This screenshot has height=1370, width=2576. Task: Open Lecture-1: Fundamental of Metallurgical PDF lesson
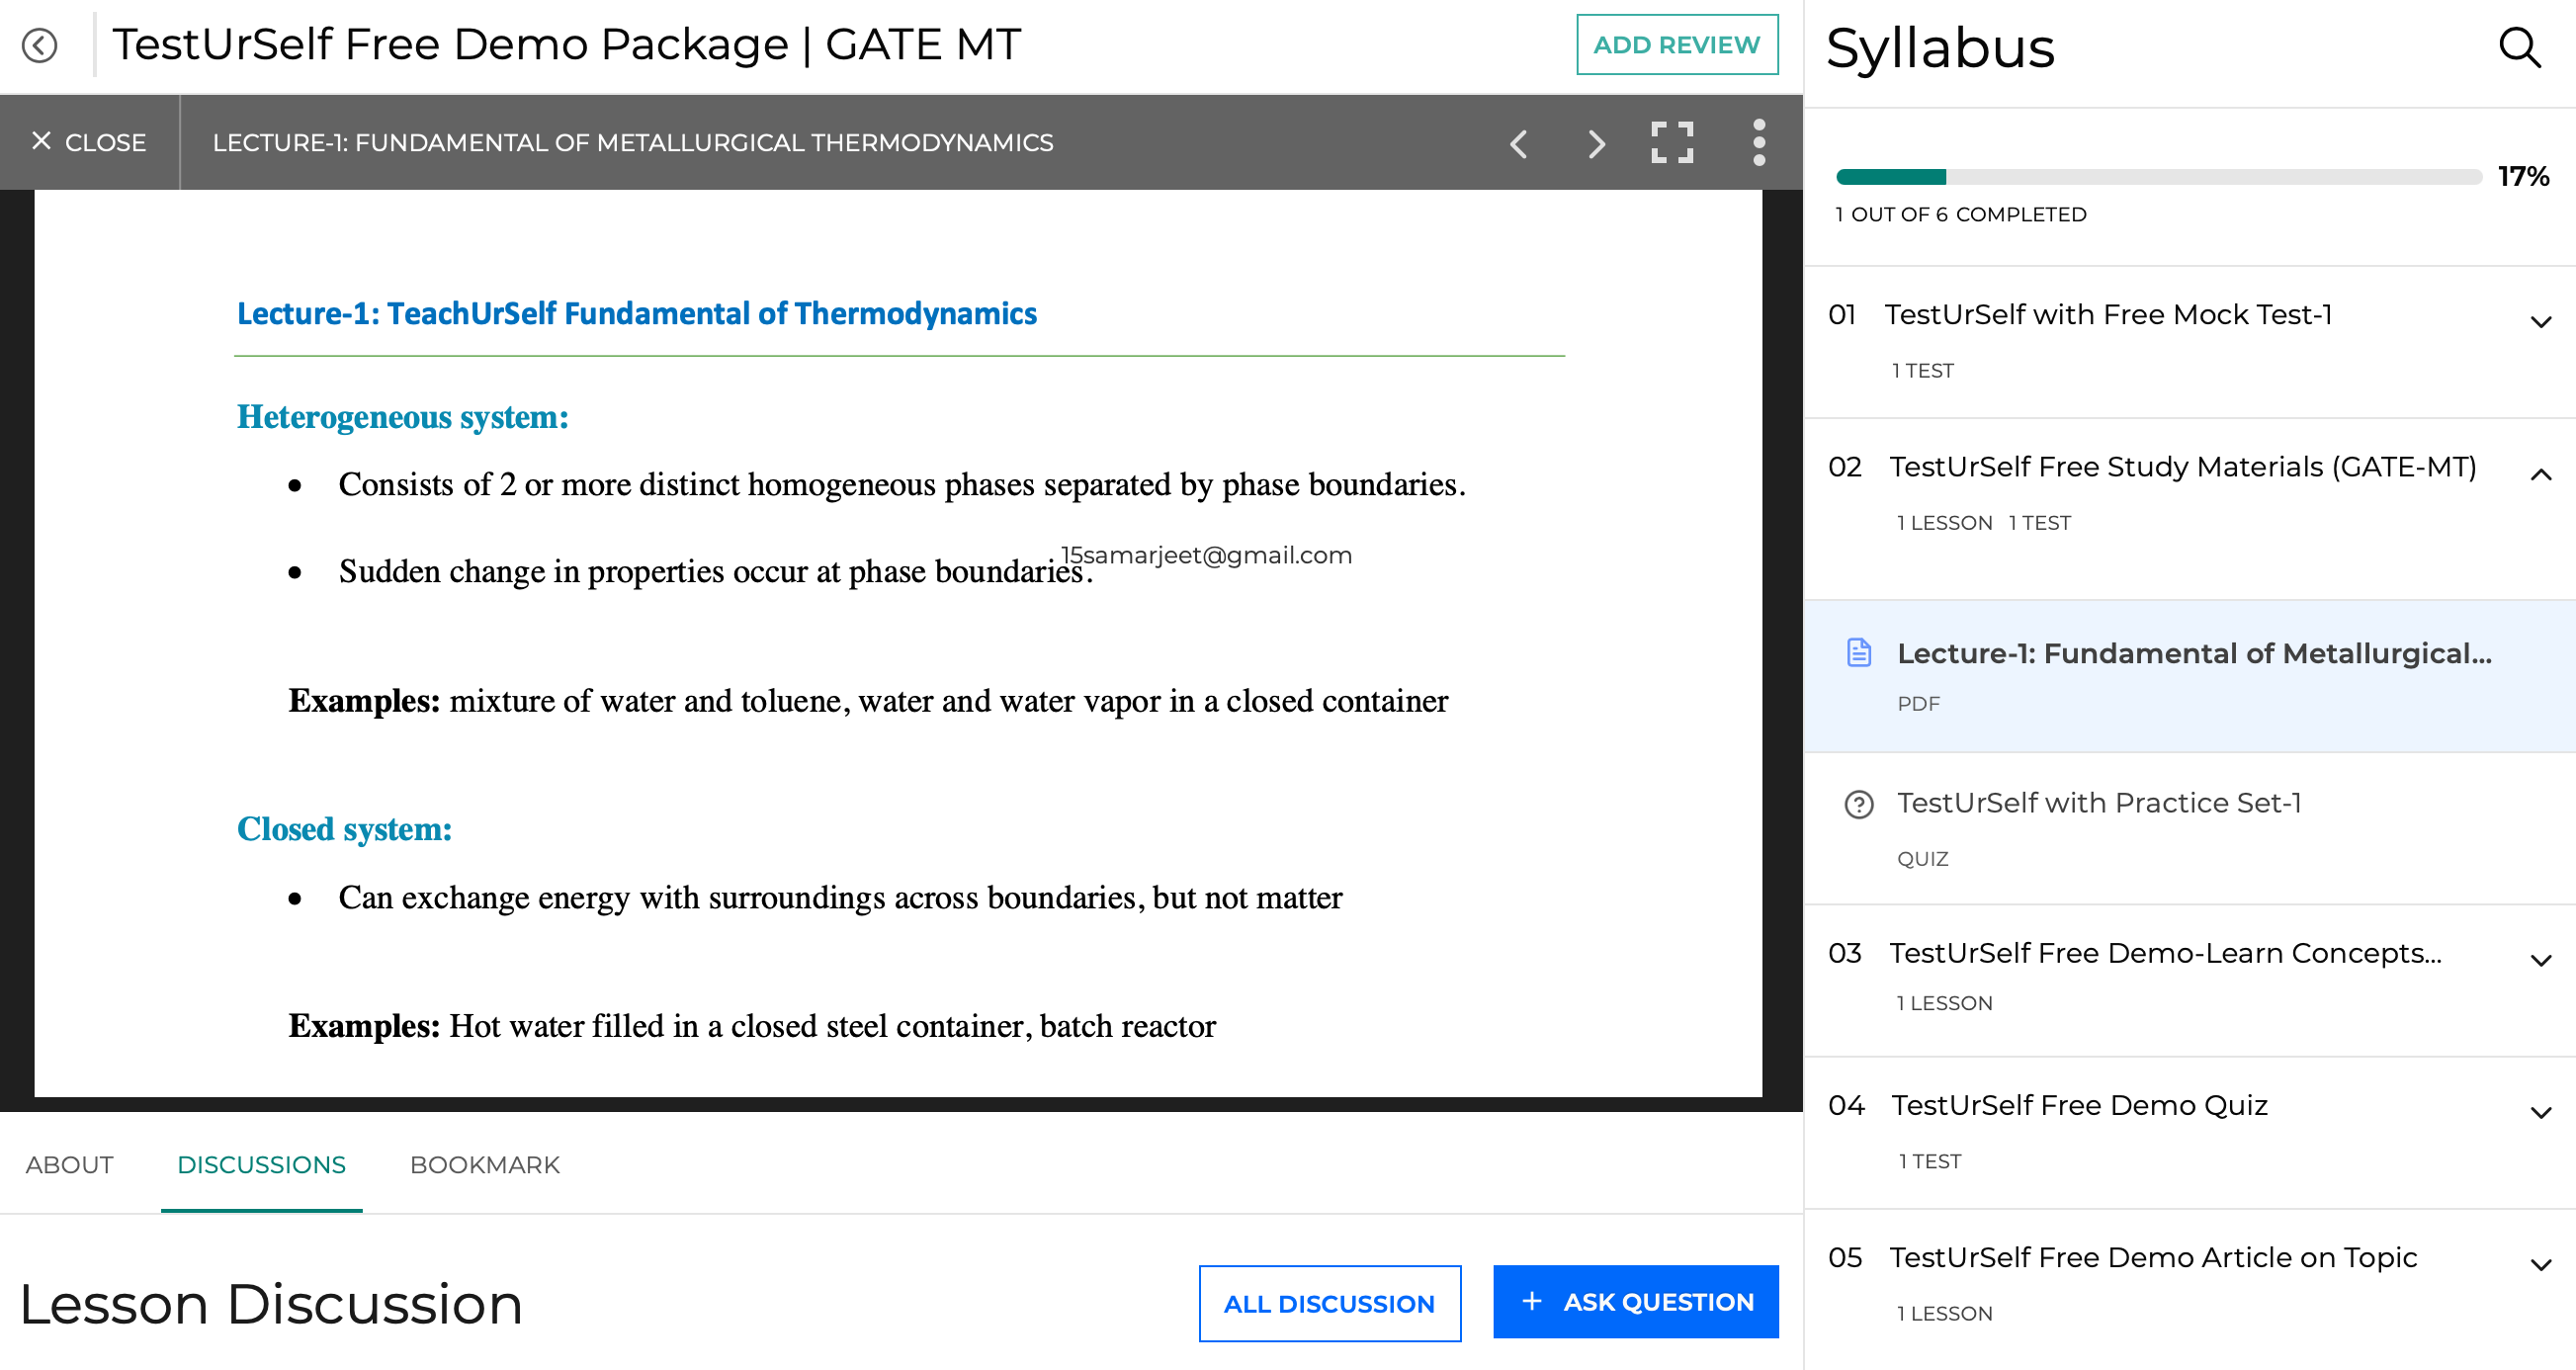pos(2189,676)
